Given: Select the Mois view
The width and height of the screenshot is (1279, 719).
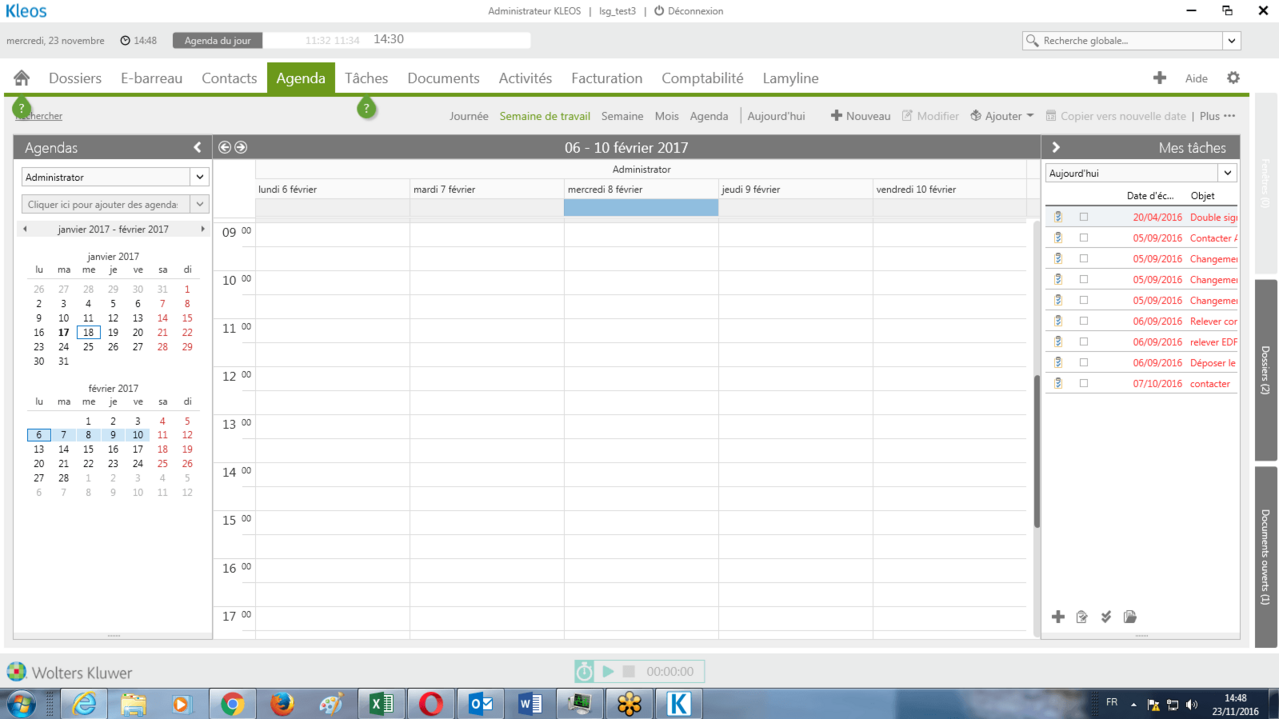Looking at the screenshot, I should point(666,116).
